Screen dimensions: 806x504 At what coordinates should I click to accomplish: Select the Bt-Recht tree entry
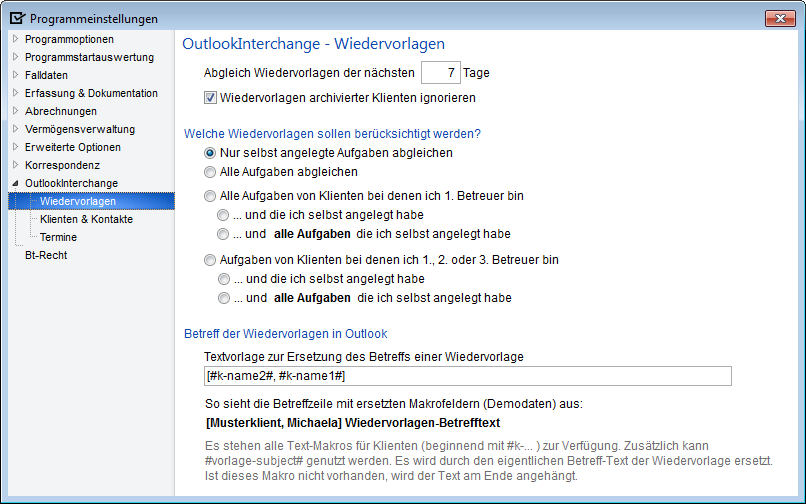click(46, 255)
